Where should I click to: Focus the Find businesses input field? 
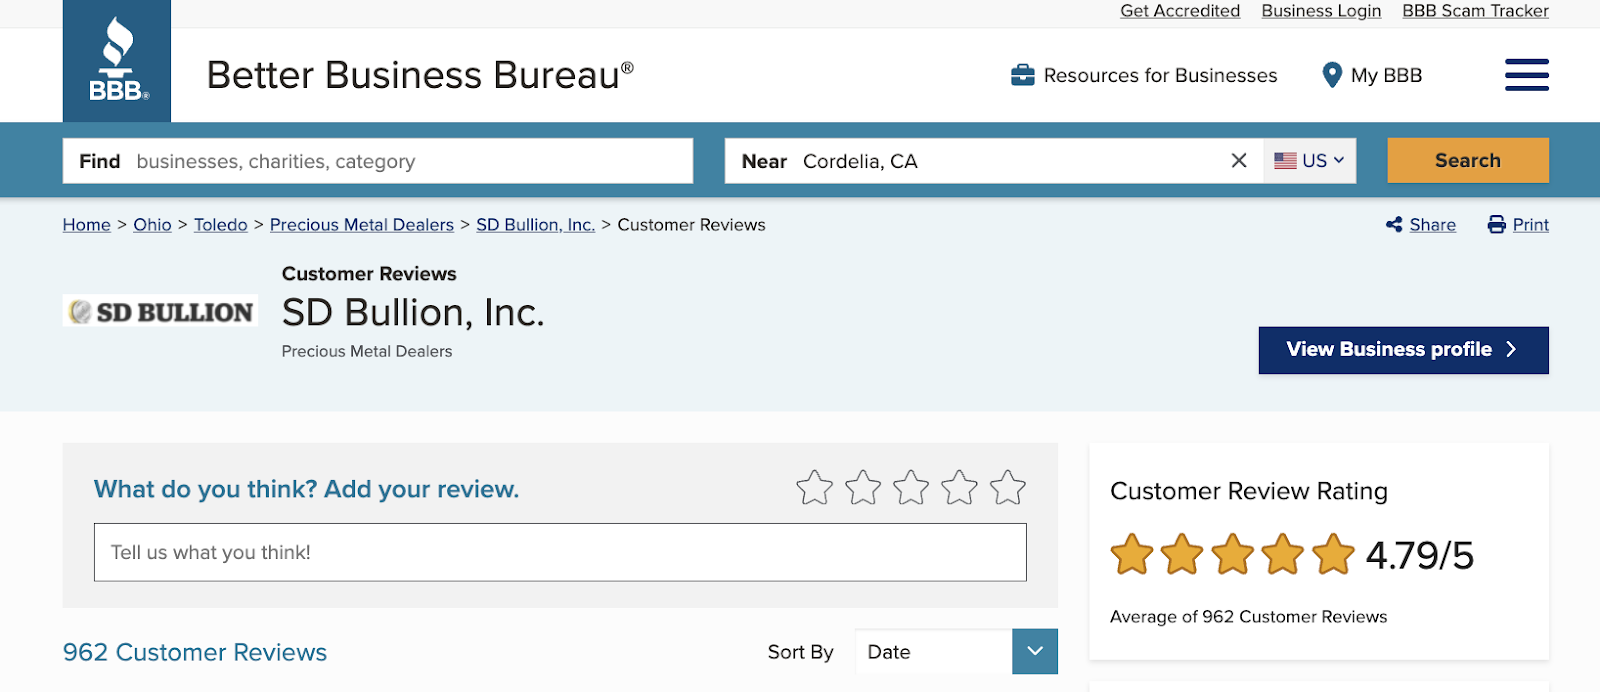(378, 161)
